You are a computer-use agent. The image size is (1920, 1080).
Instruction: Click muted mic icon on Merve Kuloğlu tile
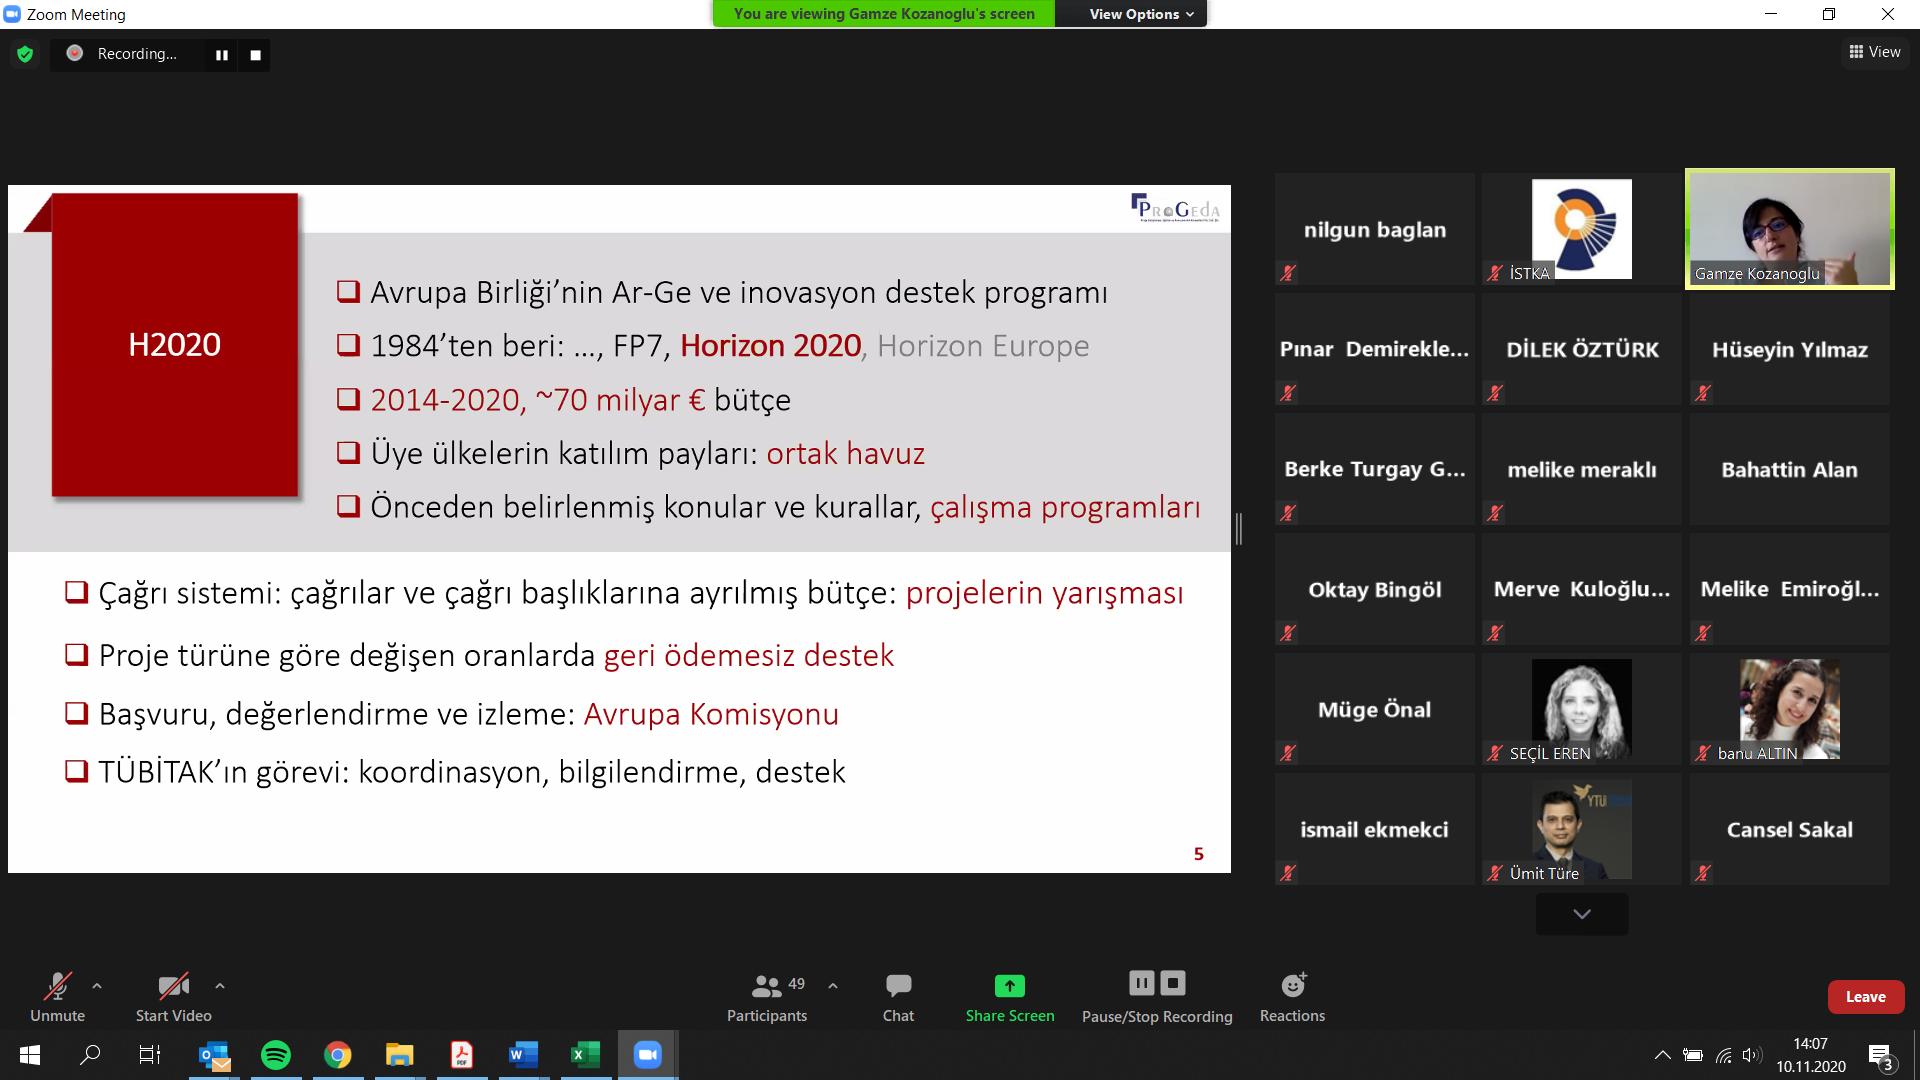pyautogui.click(x=1495, y=633)
